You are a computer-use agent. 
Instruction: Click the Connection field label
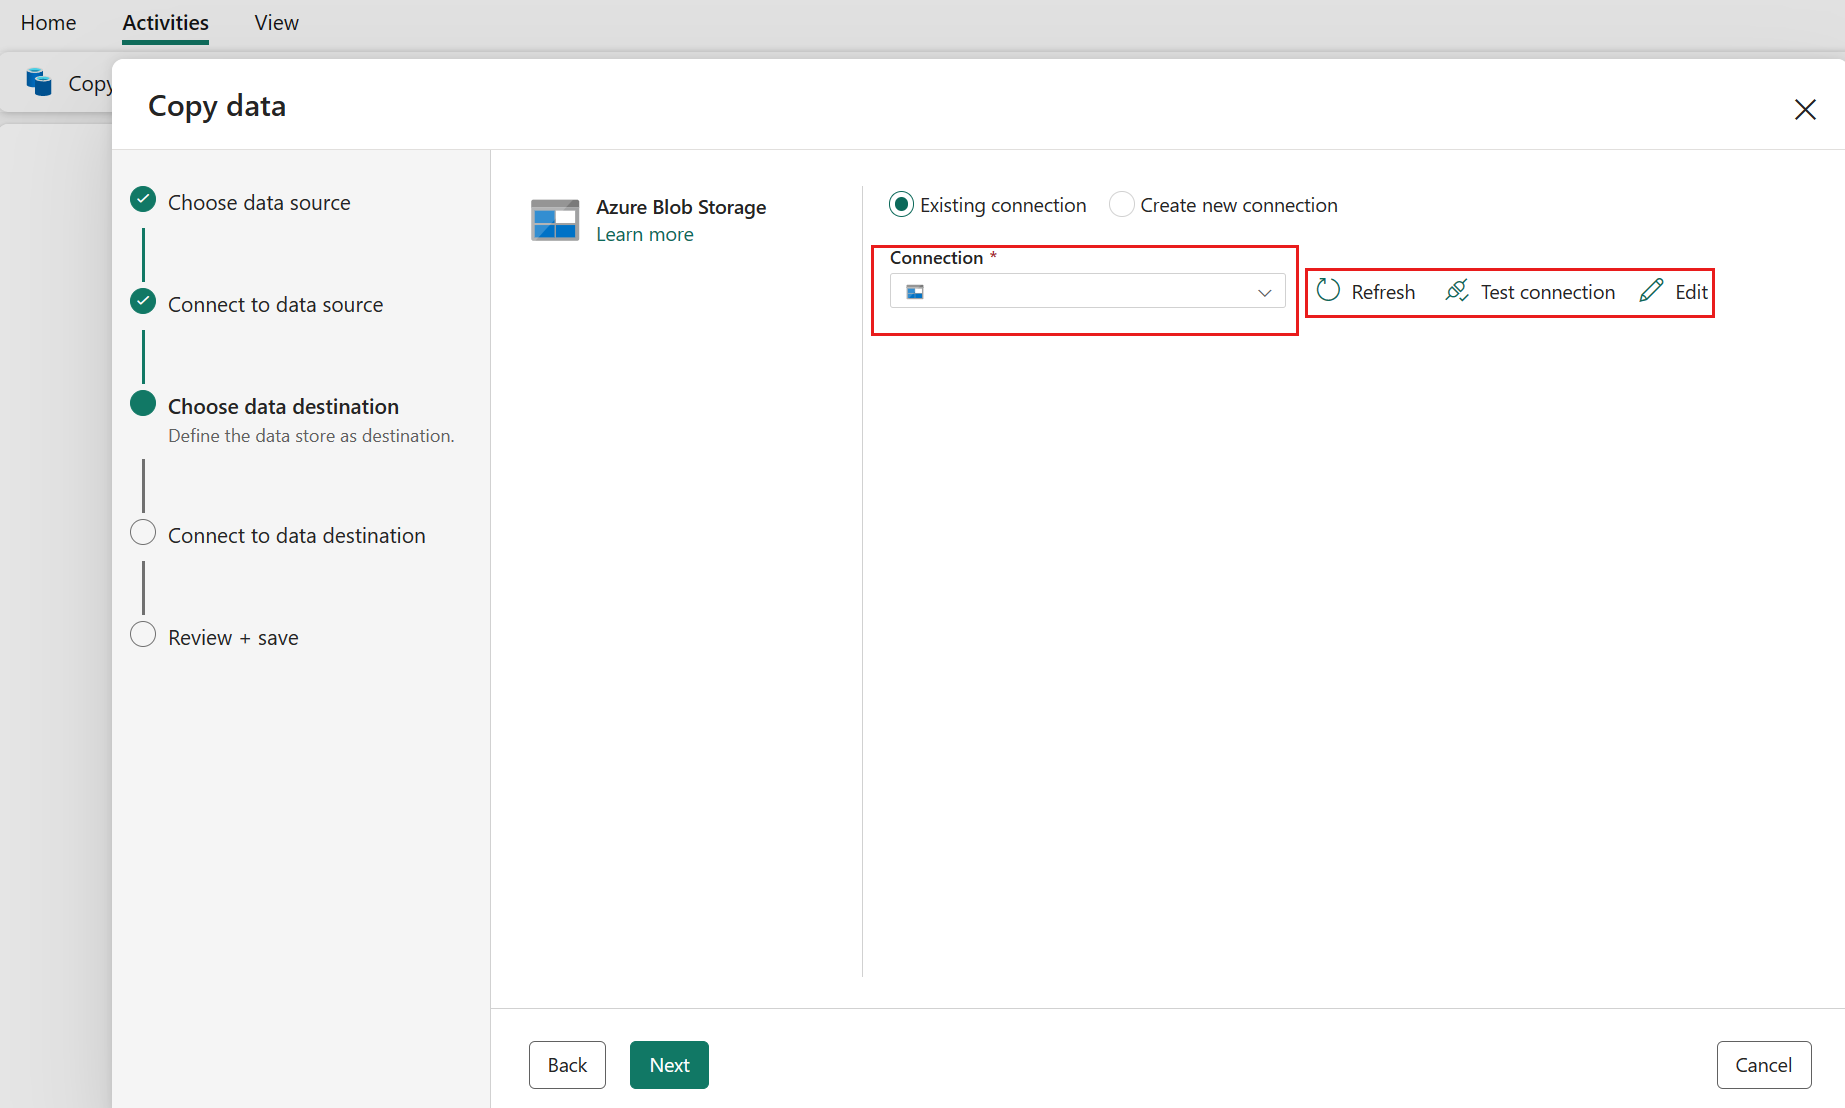click(x=936, y=258)
